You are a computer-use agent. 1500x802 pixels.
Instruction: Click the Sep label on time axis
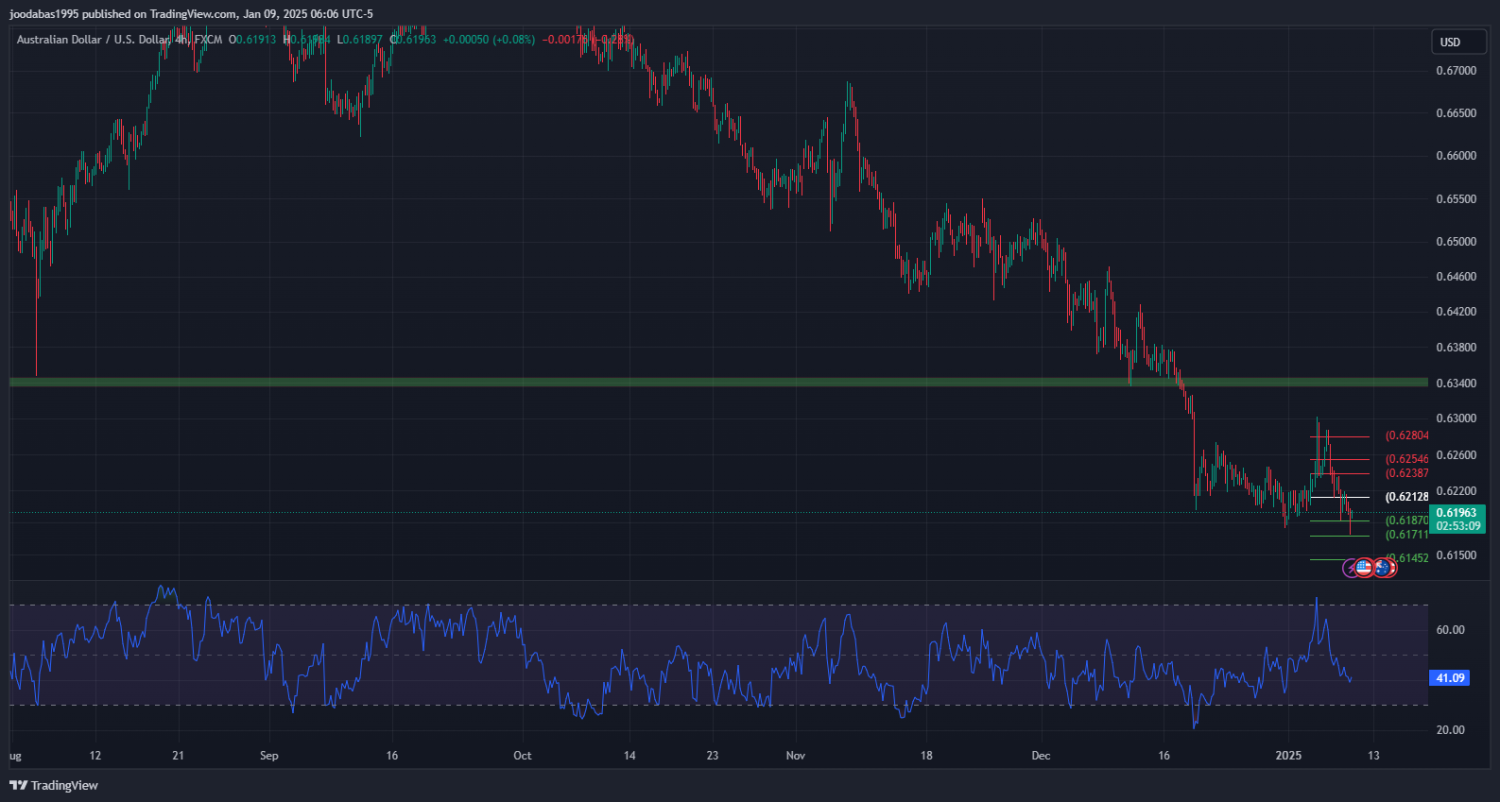coord(267,755)
